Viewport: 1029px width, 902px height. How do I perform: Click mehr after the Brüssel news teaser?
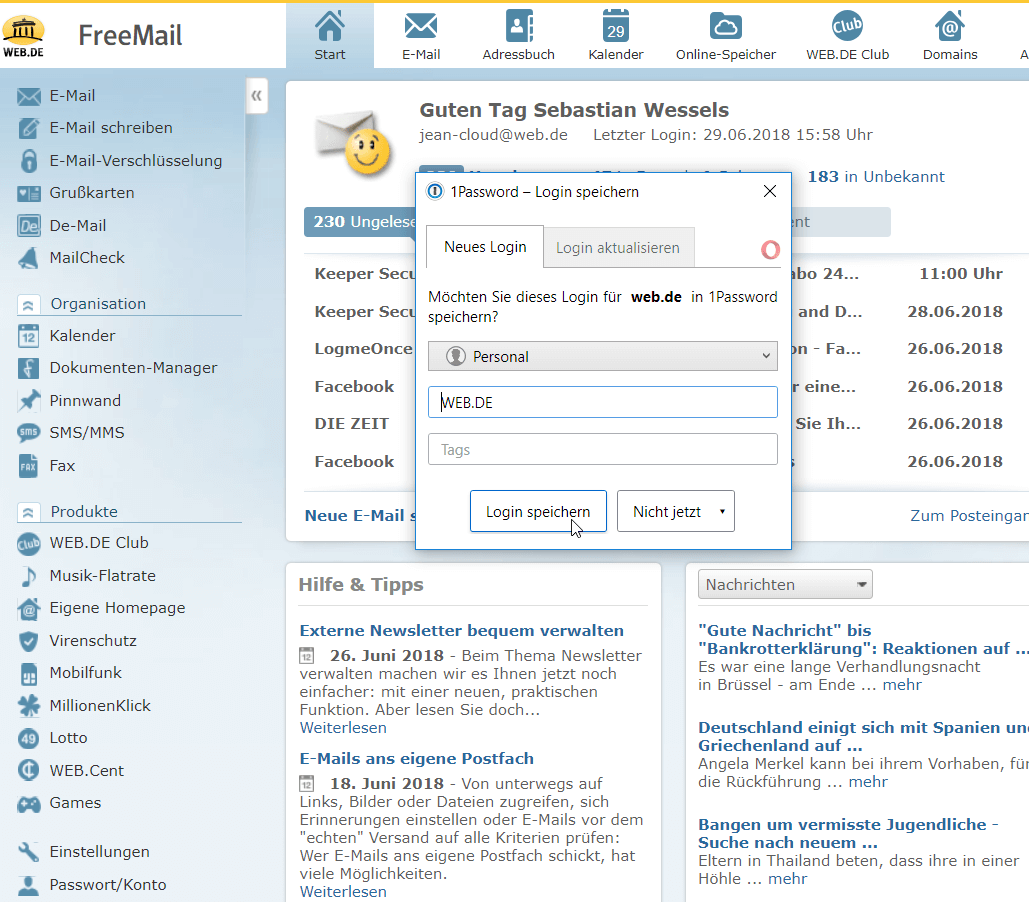click(x=902, y=685)
